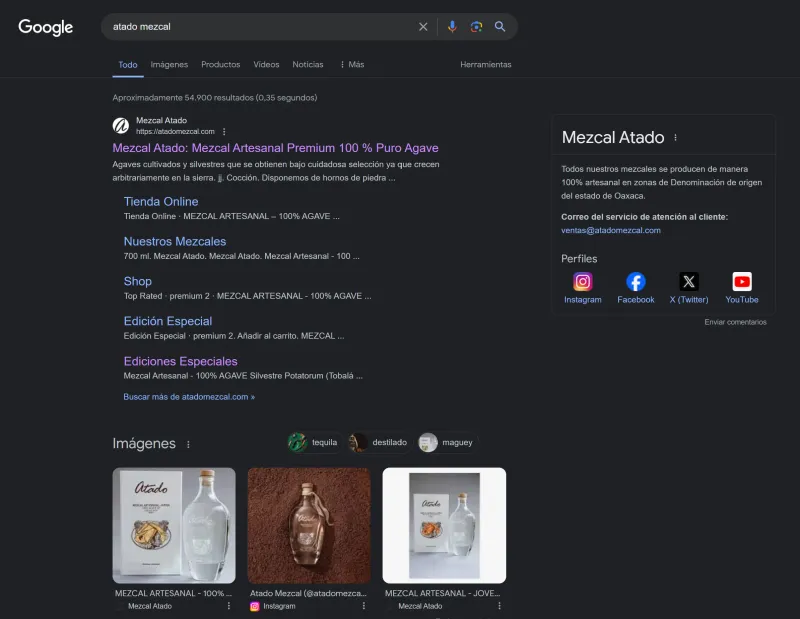Filter images by the tequila chip
This screenshot has height=619, width=800.
pyautogui.click(x=314, y=442)
